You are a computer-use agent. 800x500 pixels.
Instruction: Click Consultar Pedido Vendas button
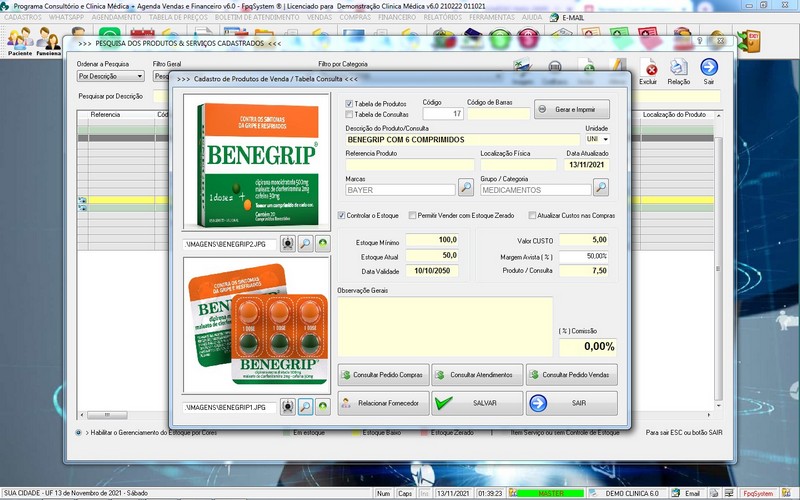click(572, 374)
